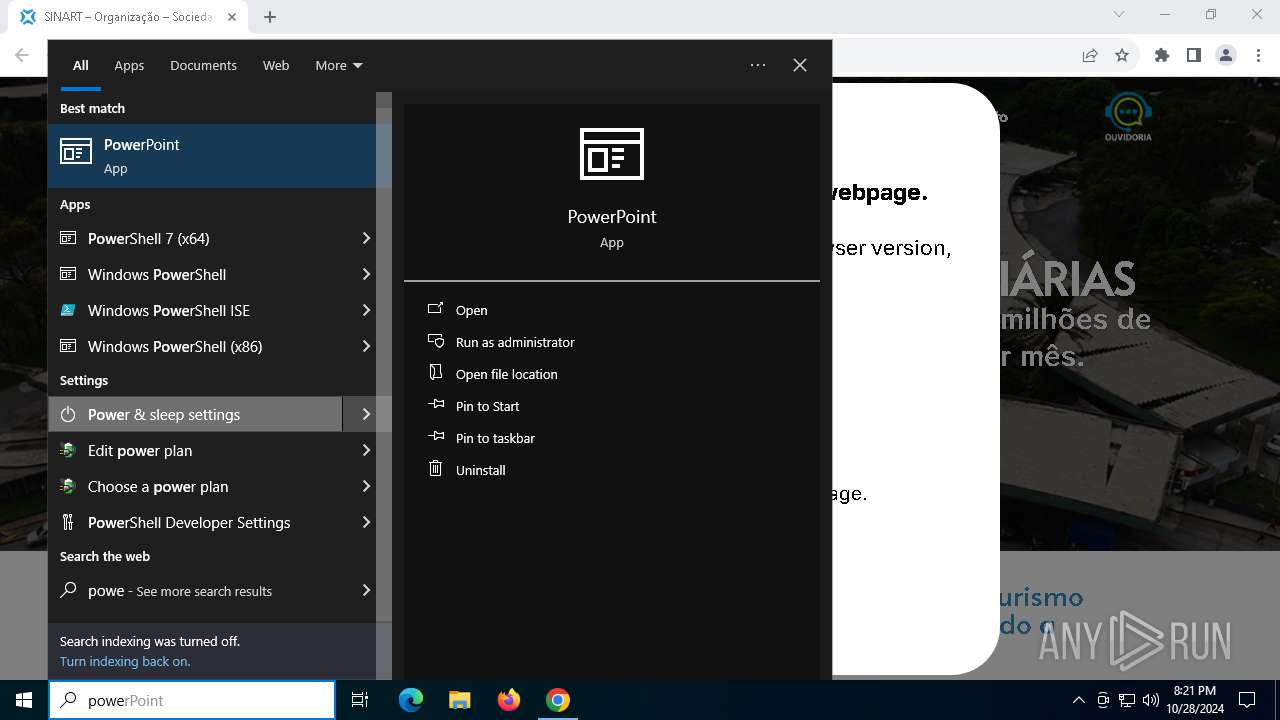Click the taskbar search input box
The height and width of the screenshot is (720, 1280).
coord(192,700)
